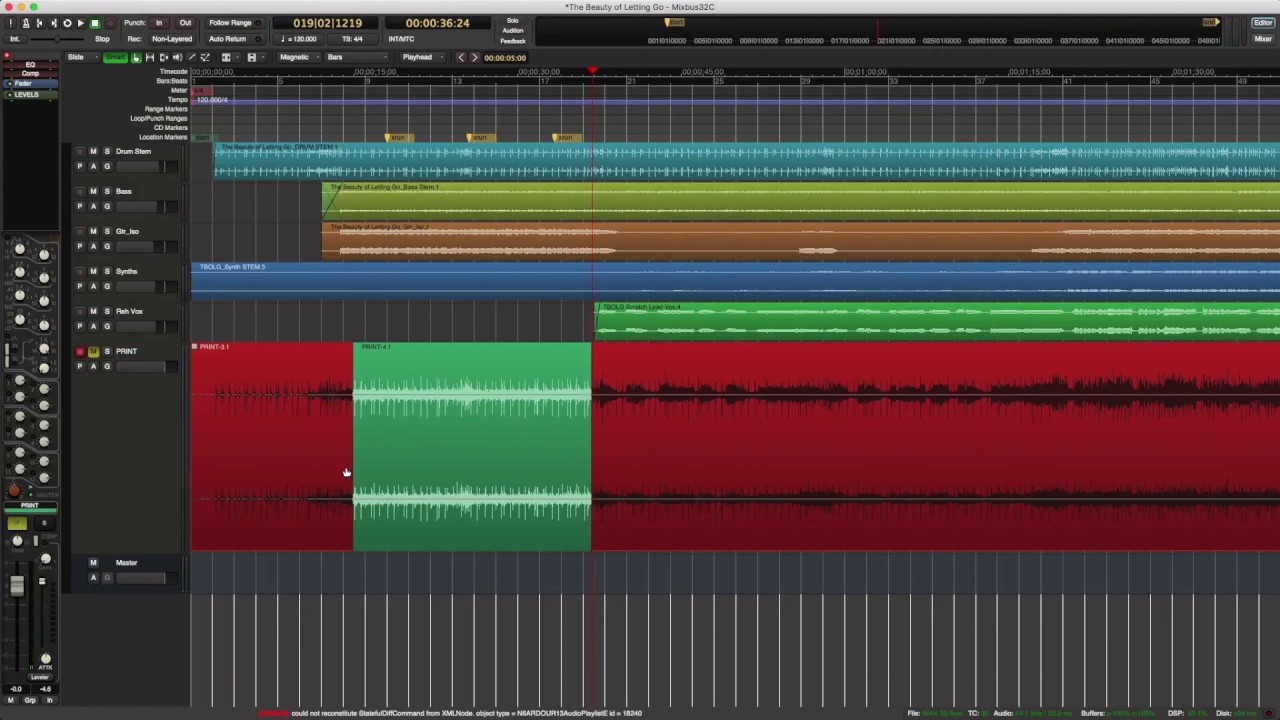Click the nudge forward arrow
Viewport: 1280px width, 720px height.
point(474,57)
